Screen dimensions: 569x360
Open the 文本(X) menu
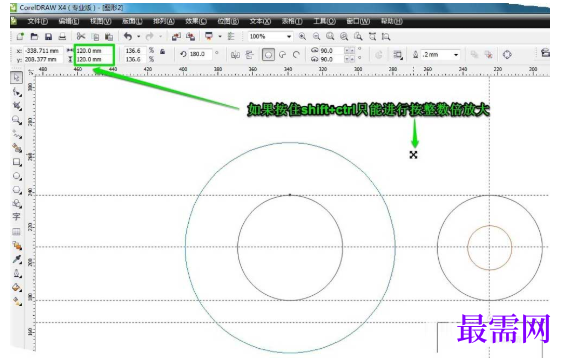[x=260, y=21]
